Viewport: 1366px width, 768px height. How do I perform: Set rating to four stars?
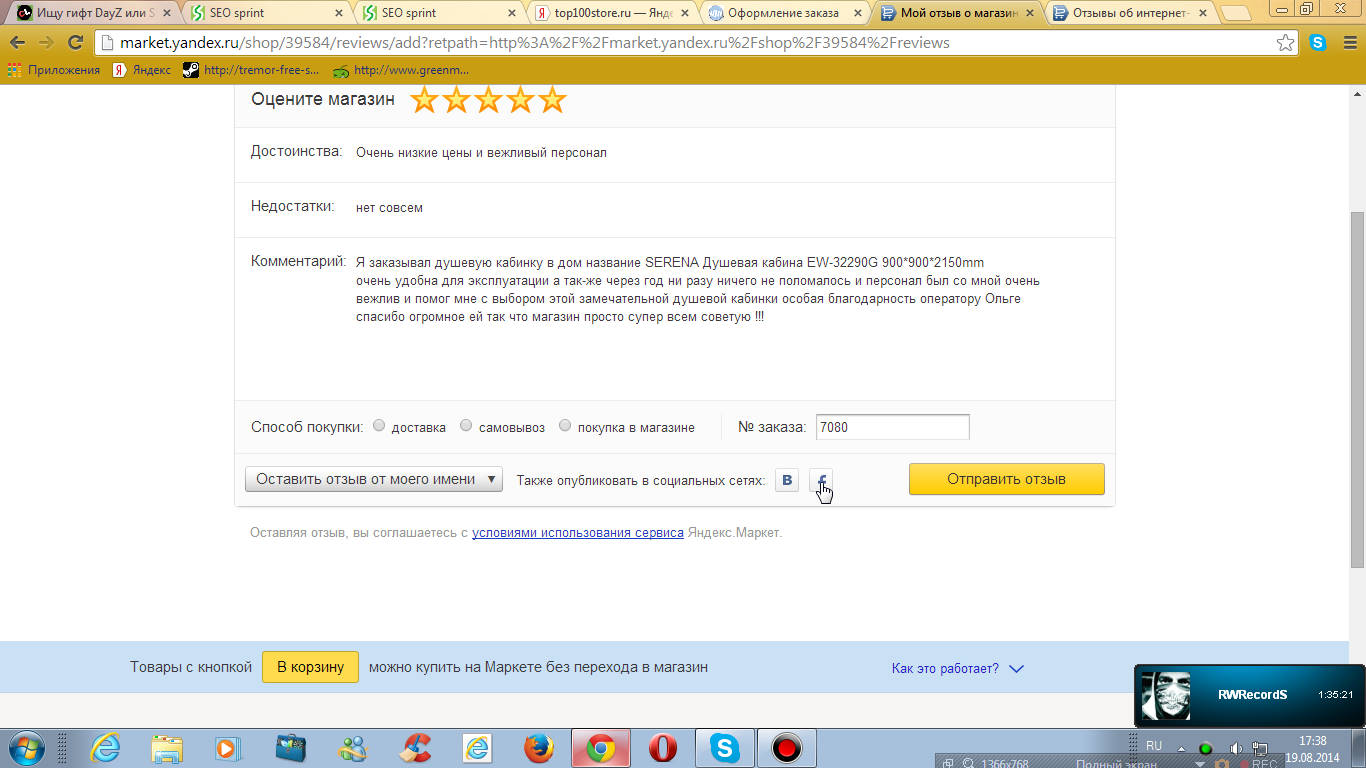click(520, 100)
